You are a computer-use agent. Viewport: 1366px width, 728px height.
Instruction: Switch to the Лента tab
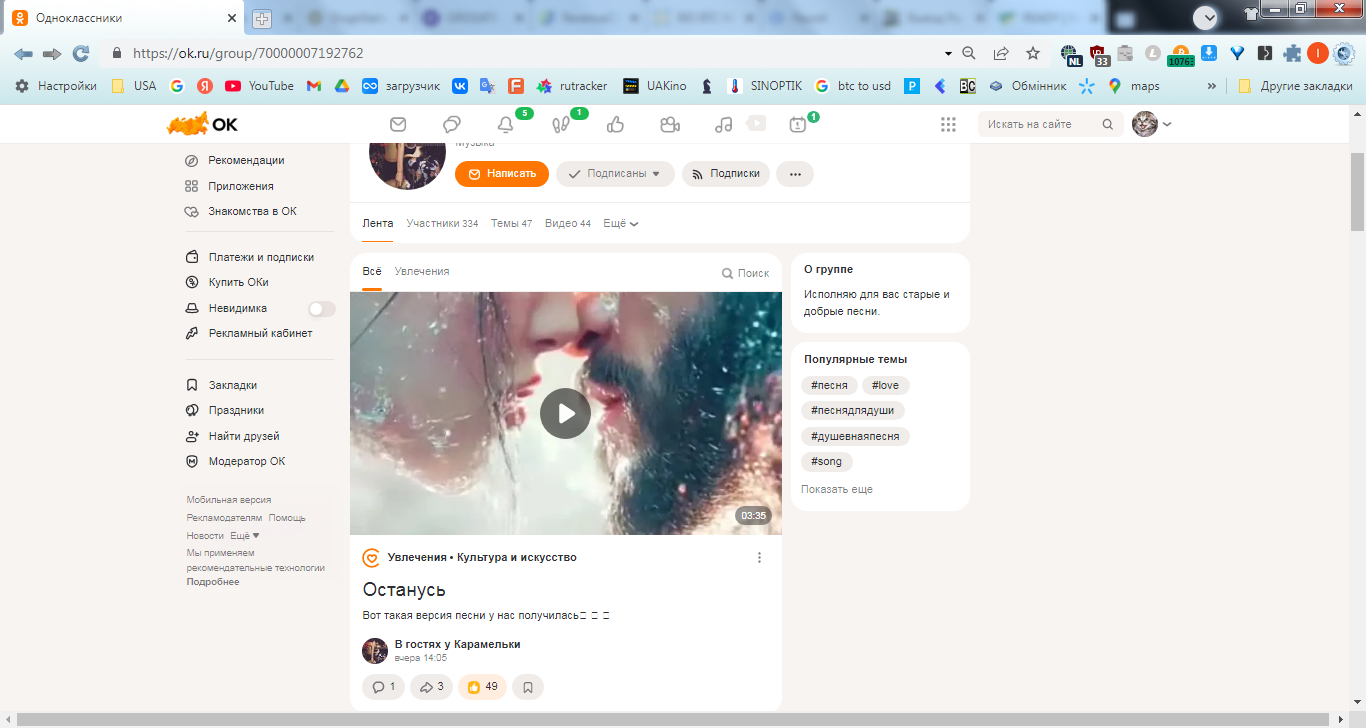[x=378, y=223]
